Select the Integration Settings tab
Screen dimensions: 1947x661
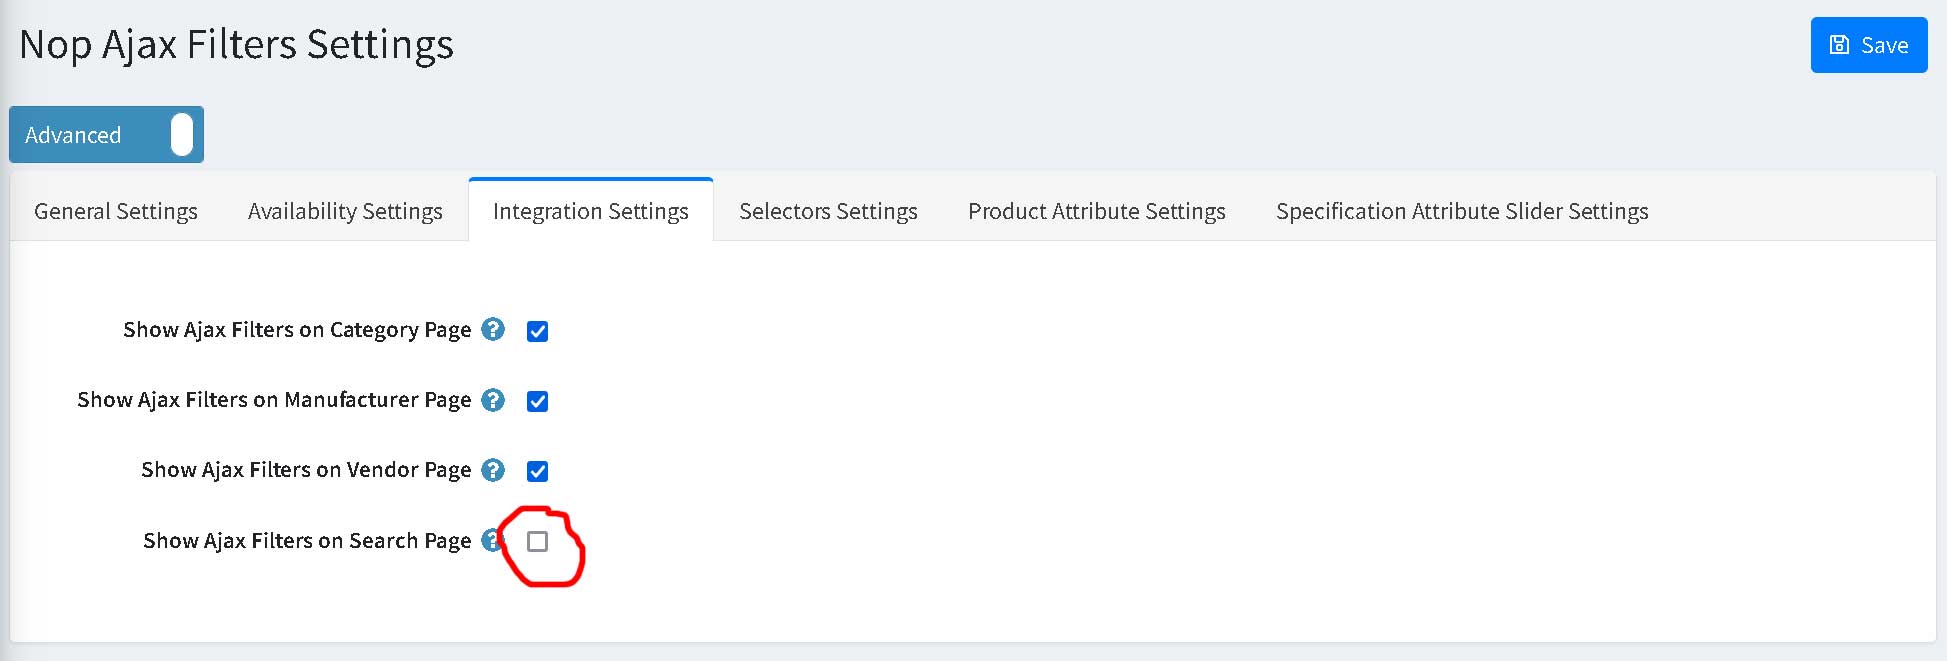(591, 210)
